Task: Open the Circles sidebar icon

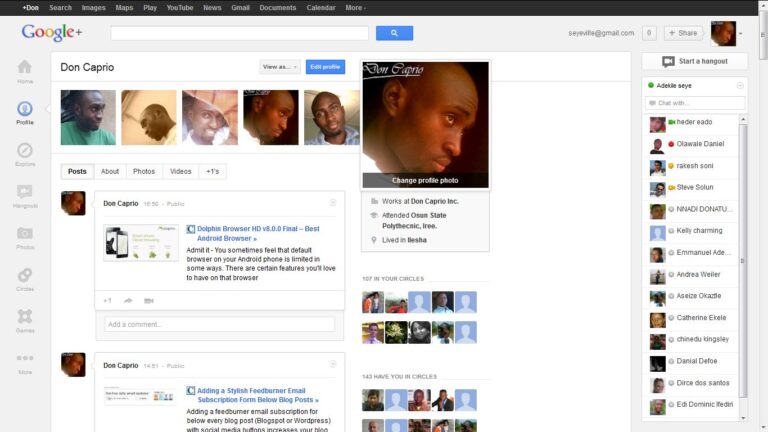Action: (x=25, y=278)
